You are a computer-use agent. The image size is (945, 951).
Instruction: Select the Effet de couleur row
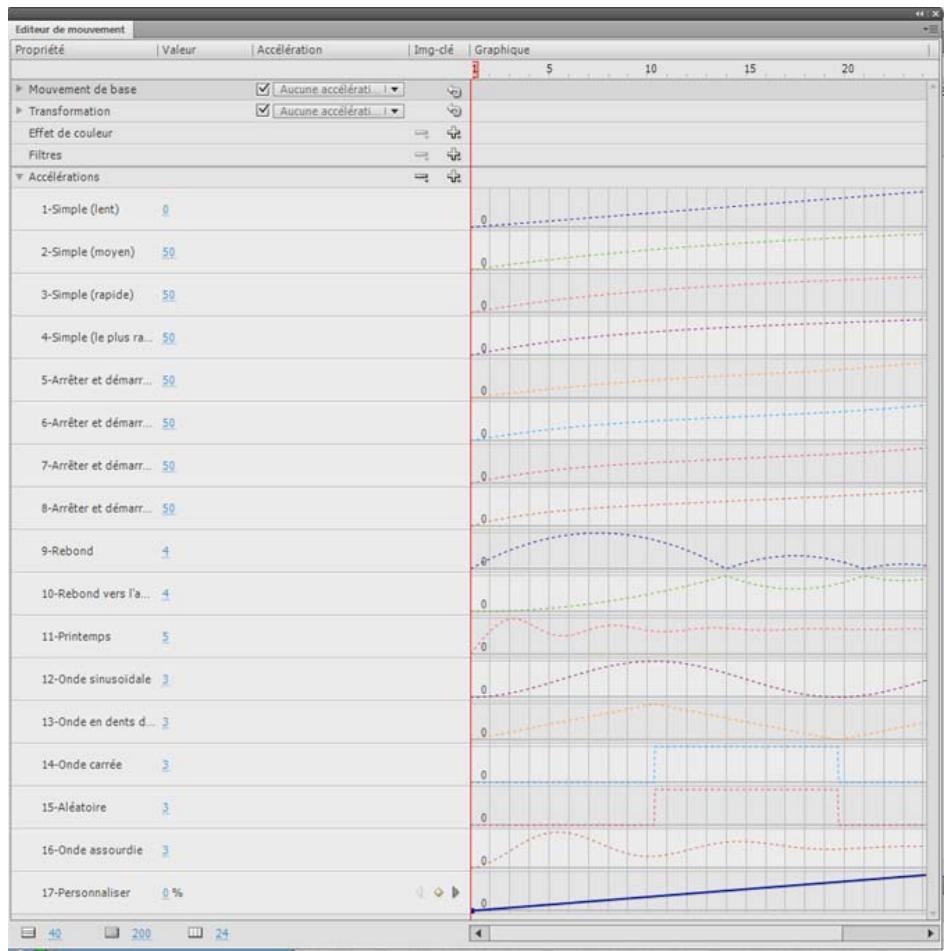click(x=240, y=133)
